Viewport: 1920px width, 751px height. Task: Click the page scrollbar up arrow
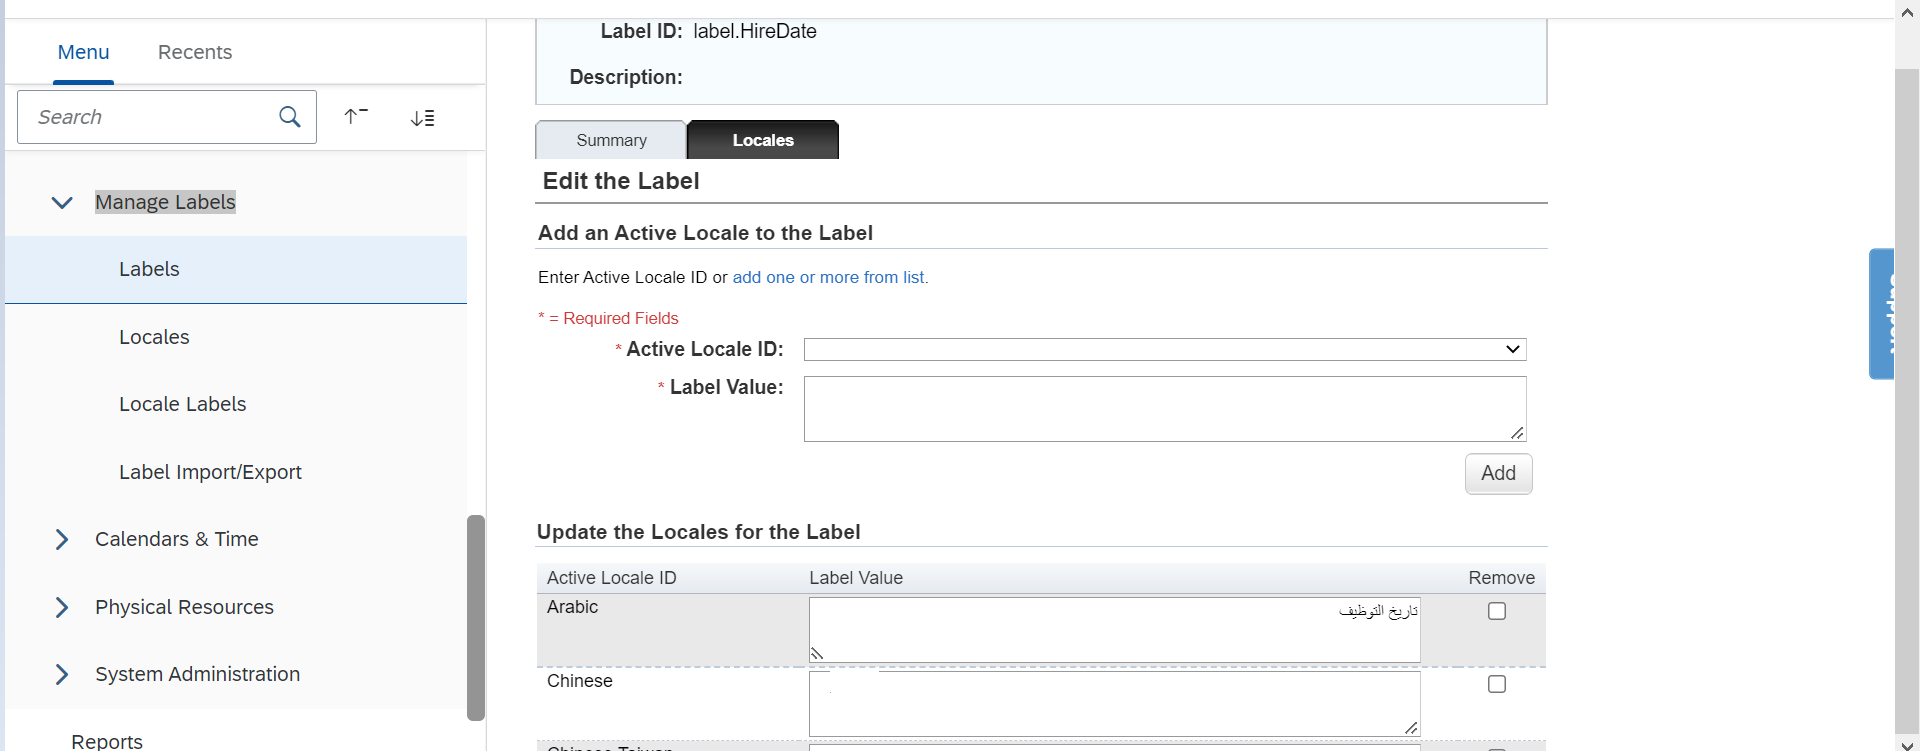click(1907, 11)
